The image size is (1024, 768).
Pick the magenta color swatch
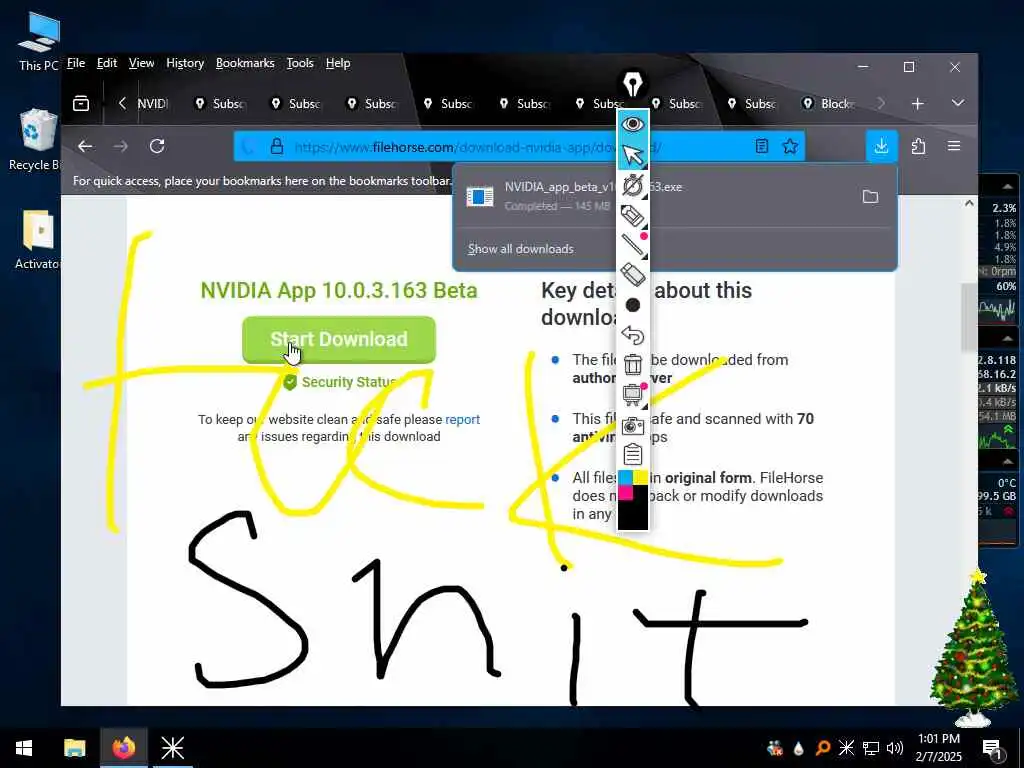625,492
